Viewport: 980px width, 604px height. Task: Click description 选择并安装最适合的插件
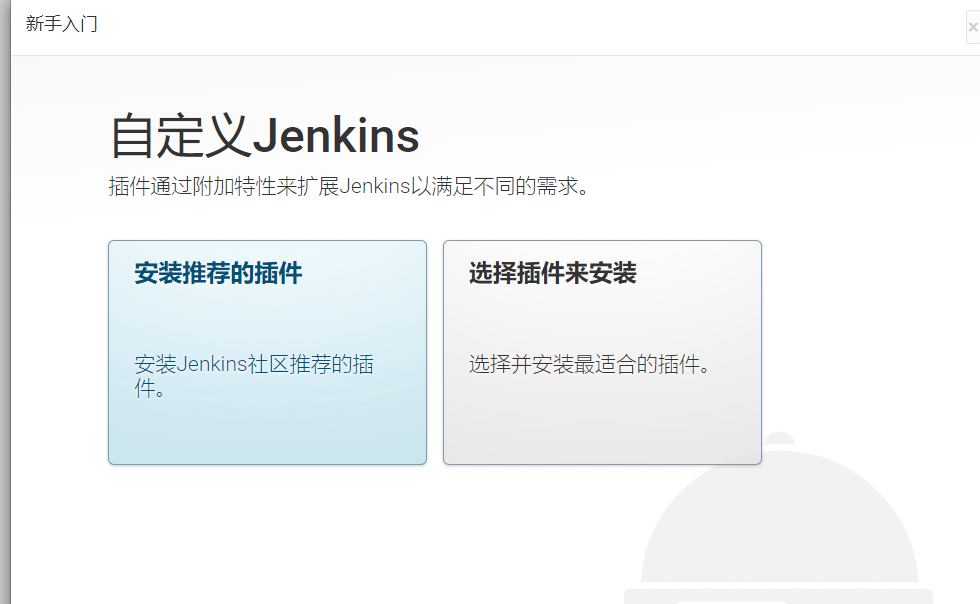[x=589, y=364]
